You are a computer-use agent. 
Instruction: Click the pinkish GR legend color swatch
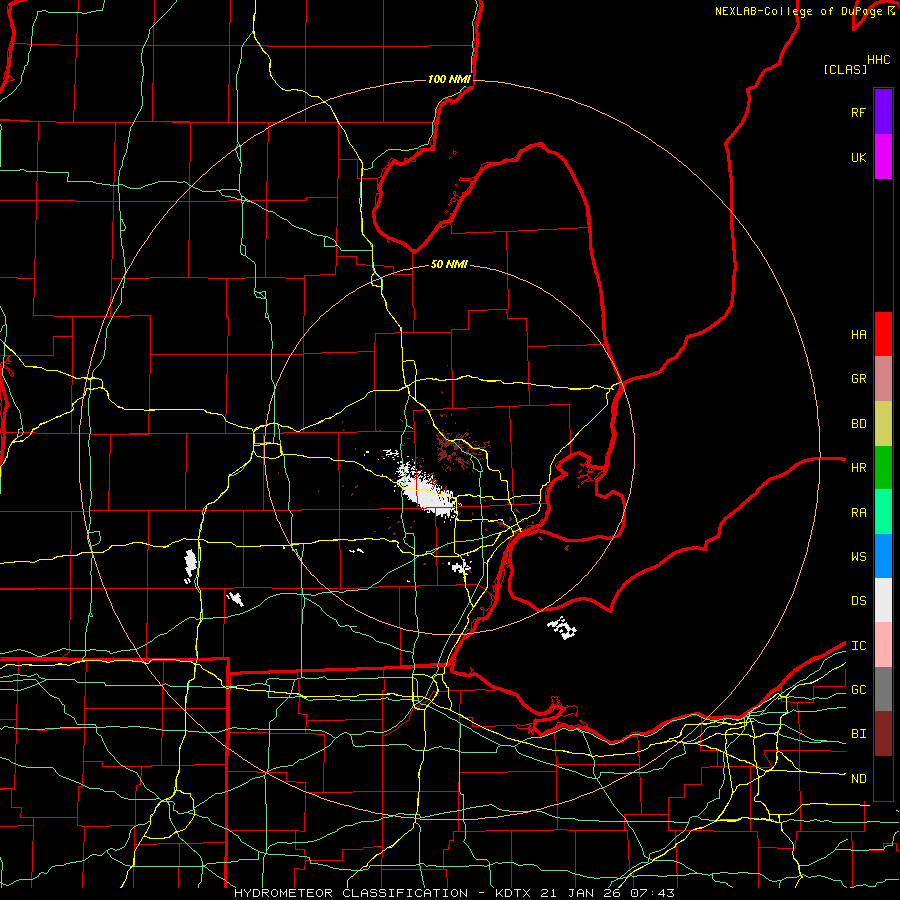pyautogui.click(x=883, y=379)
